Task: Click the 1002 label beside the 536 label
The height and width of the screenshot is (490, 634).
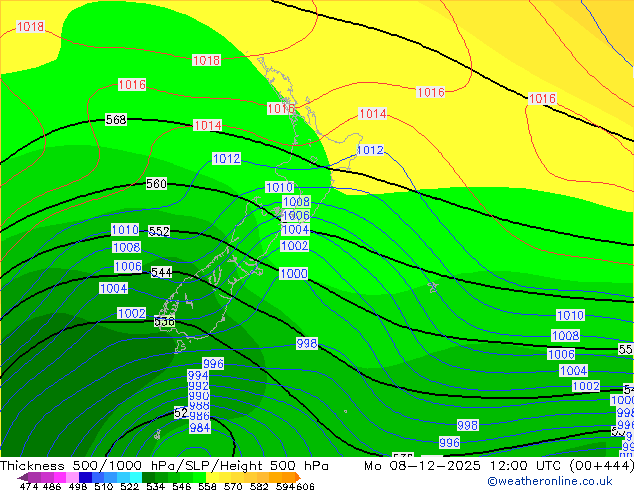Action: click(x=132, y=314)
